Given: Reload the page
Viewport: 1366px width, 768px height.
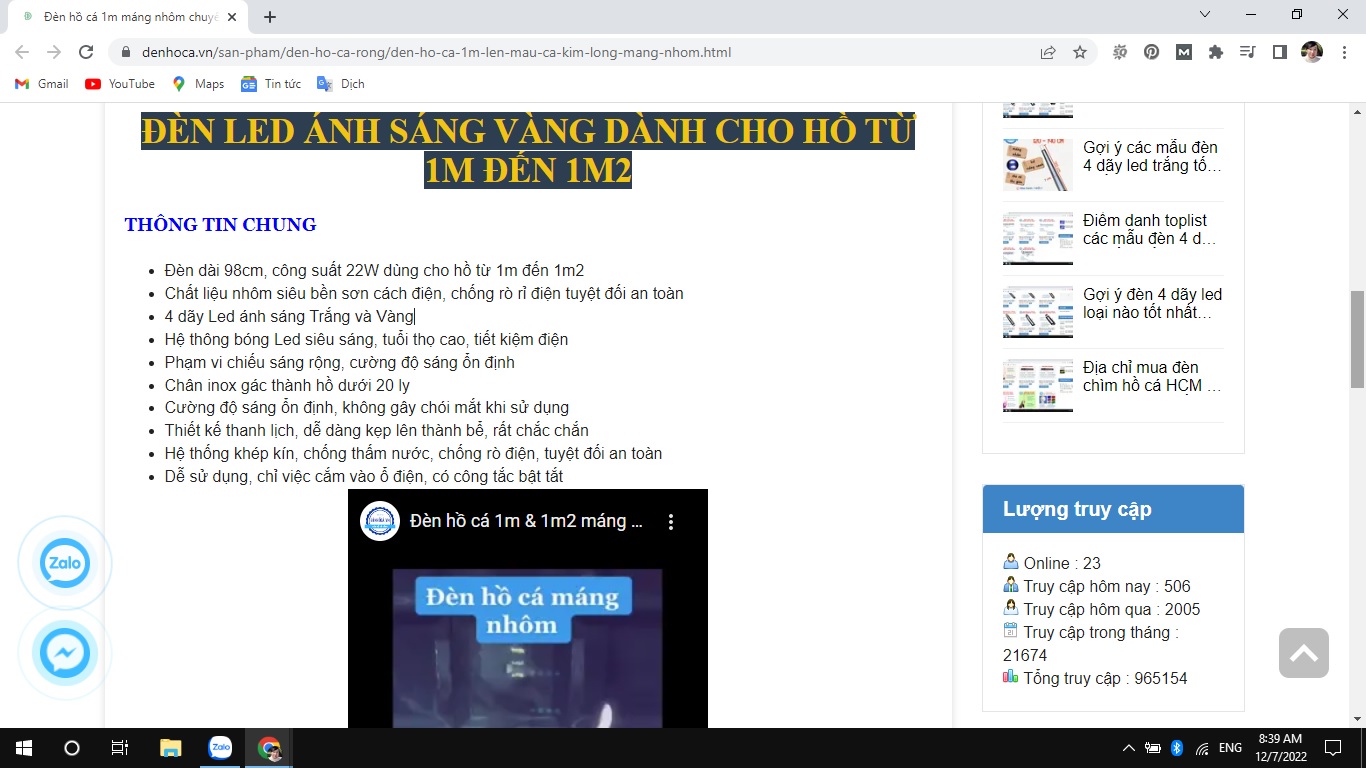Looking at the screenshot, I should pyautogui.click(x=86, y=52).
